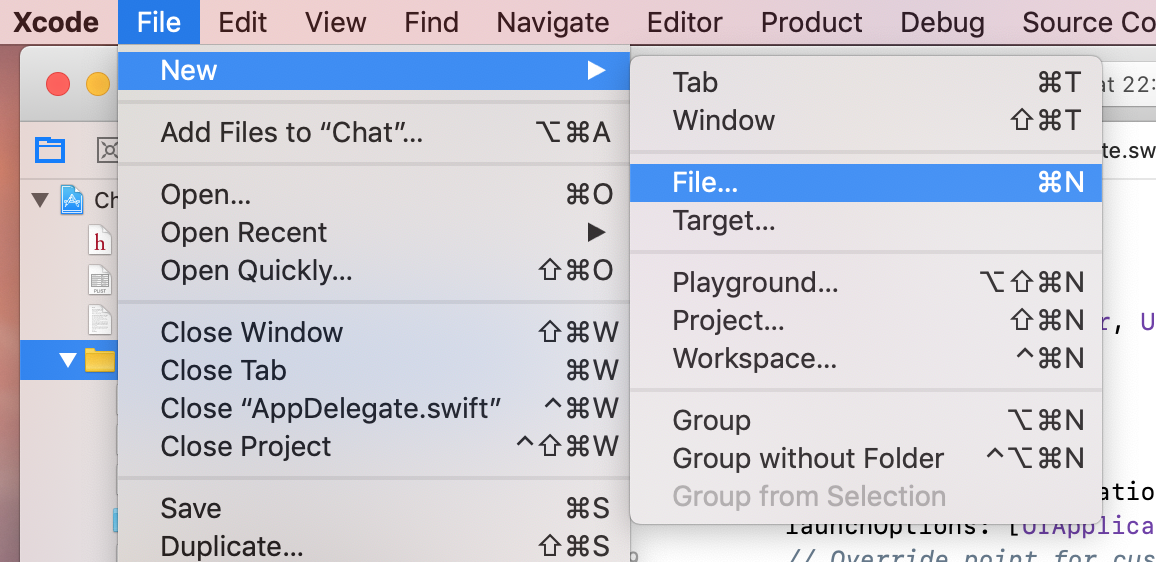Screen dimensions: 1156x562
Task: Open the Source Control menu
Action: (x=1089, y=22)
